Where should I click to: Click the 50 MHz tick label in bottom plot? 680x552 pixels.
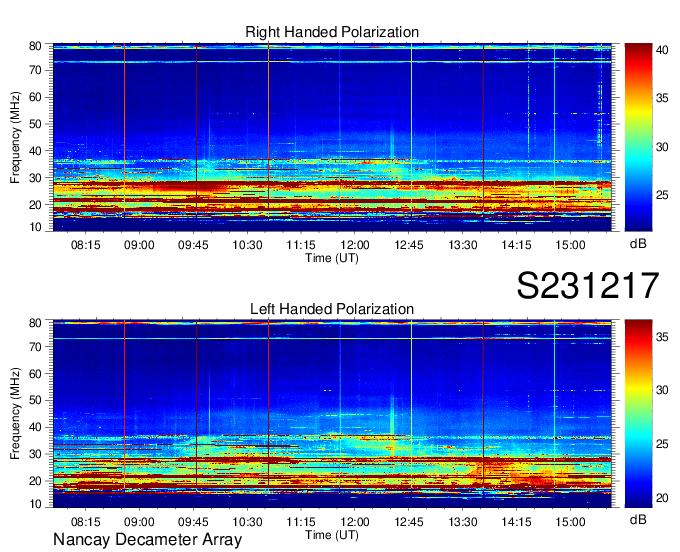tap(35, 400)
